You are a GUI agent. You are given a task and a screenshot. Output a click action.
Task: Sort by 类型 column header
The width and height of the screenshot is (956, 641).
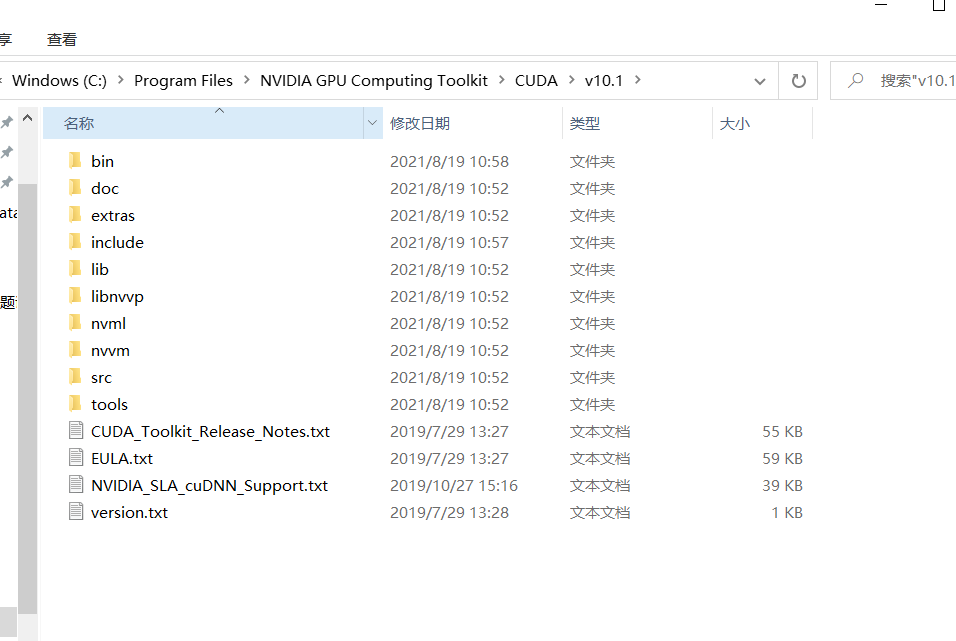[x=638, y=123]
